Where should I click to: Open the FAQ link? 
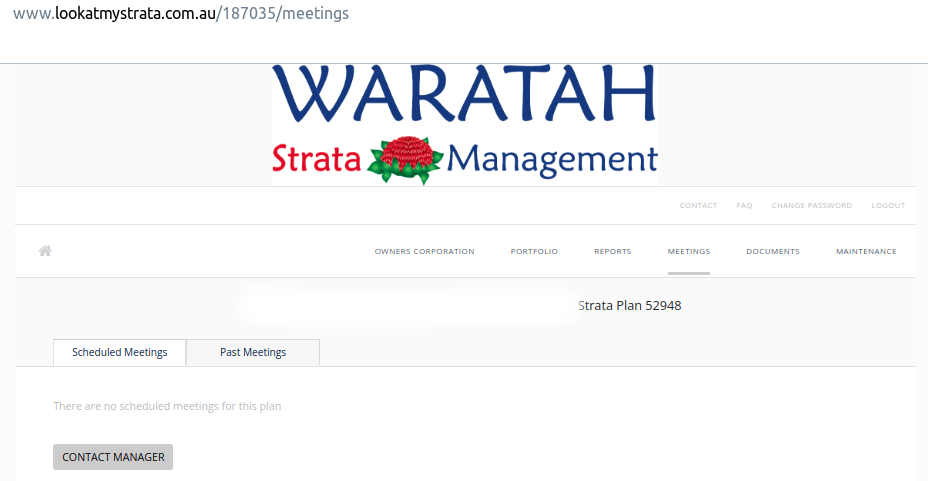[744, 205]
